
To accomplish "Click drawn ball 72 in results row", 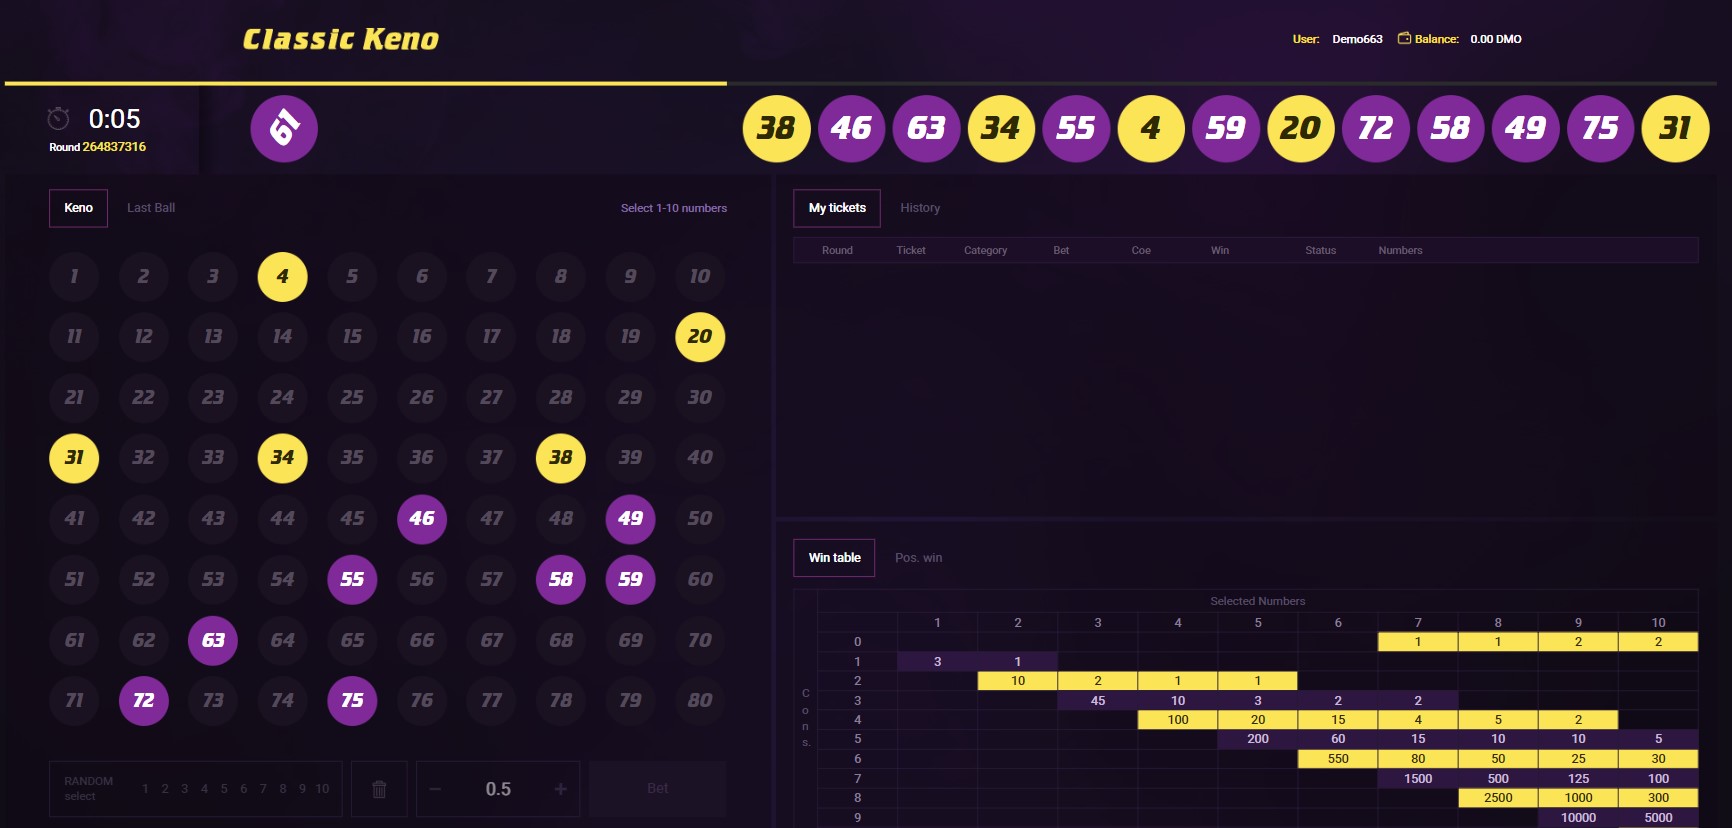I will 1376,128.
